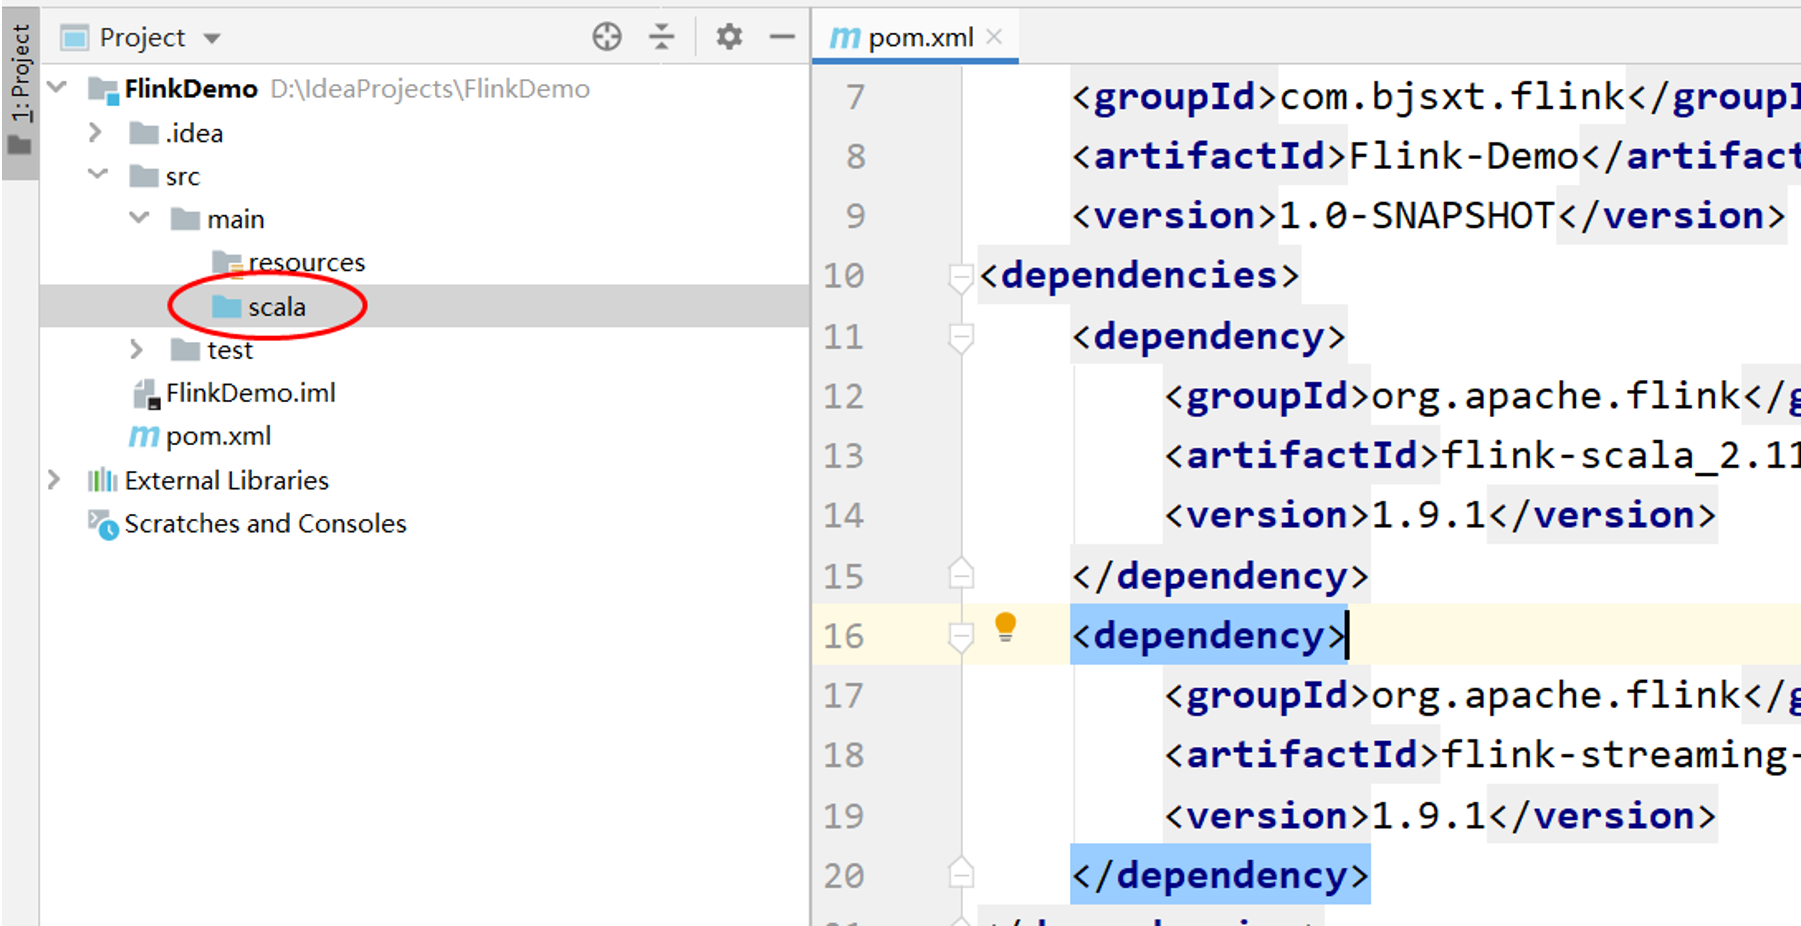Viewport: 1801px width, 926px height.
Task: Click the pom.xml Maven file icon in tree
Action: (x=144, y=437)
